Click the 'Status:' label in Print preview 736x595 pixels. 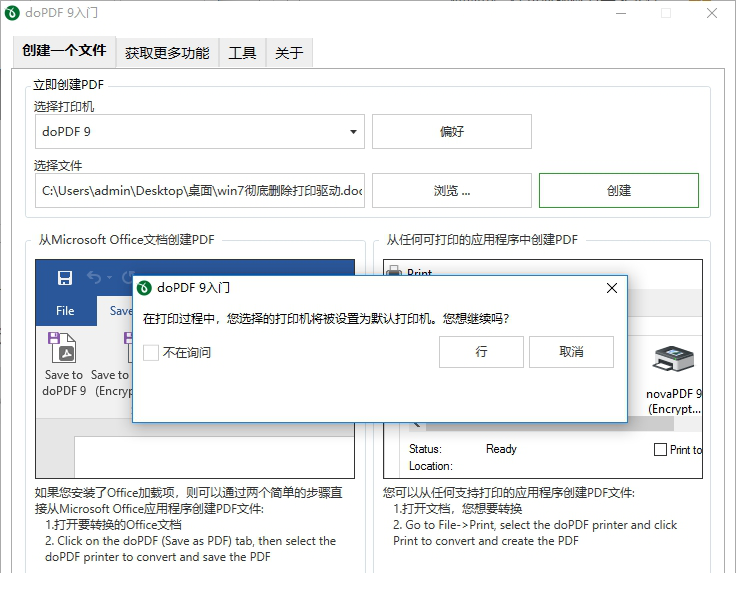[425, 449]
